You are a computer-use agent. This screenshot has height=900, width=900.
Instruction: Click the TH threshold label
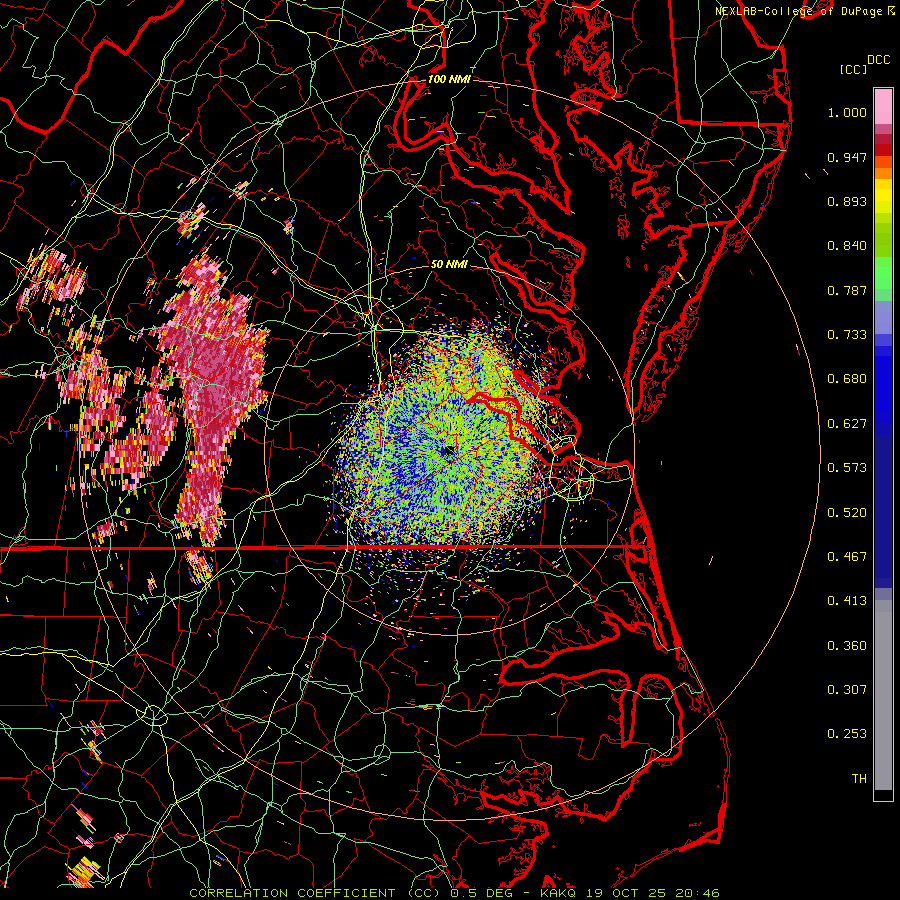point(859,779)
